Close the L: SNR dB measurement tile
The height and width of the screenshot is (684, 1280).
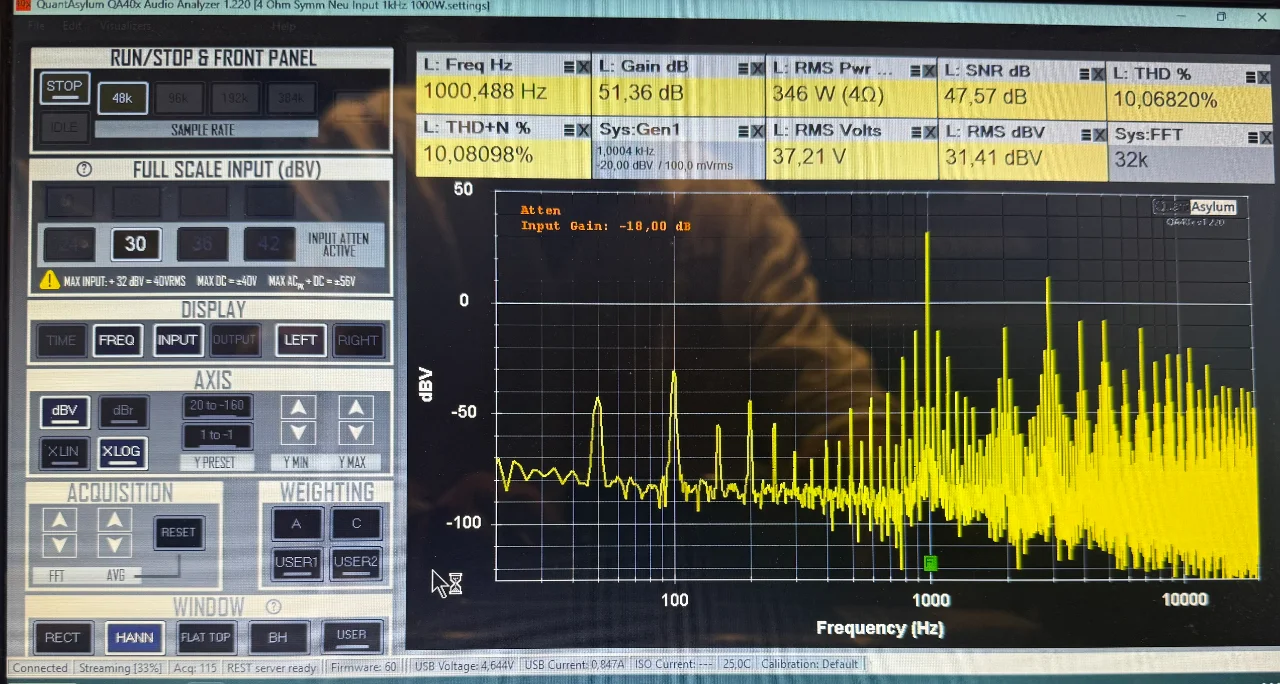coord(1098,73)
